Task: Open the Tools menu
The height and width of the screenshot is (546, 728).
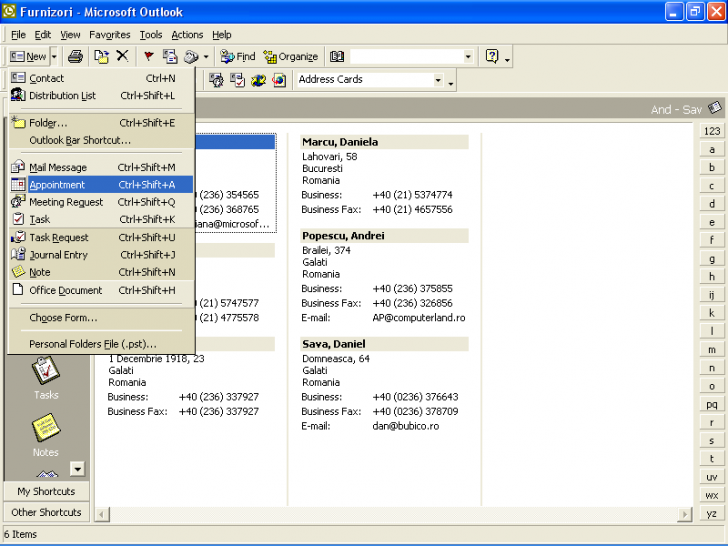Action: (x=151, y=34)
